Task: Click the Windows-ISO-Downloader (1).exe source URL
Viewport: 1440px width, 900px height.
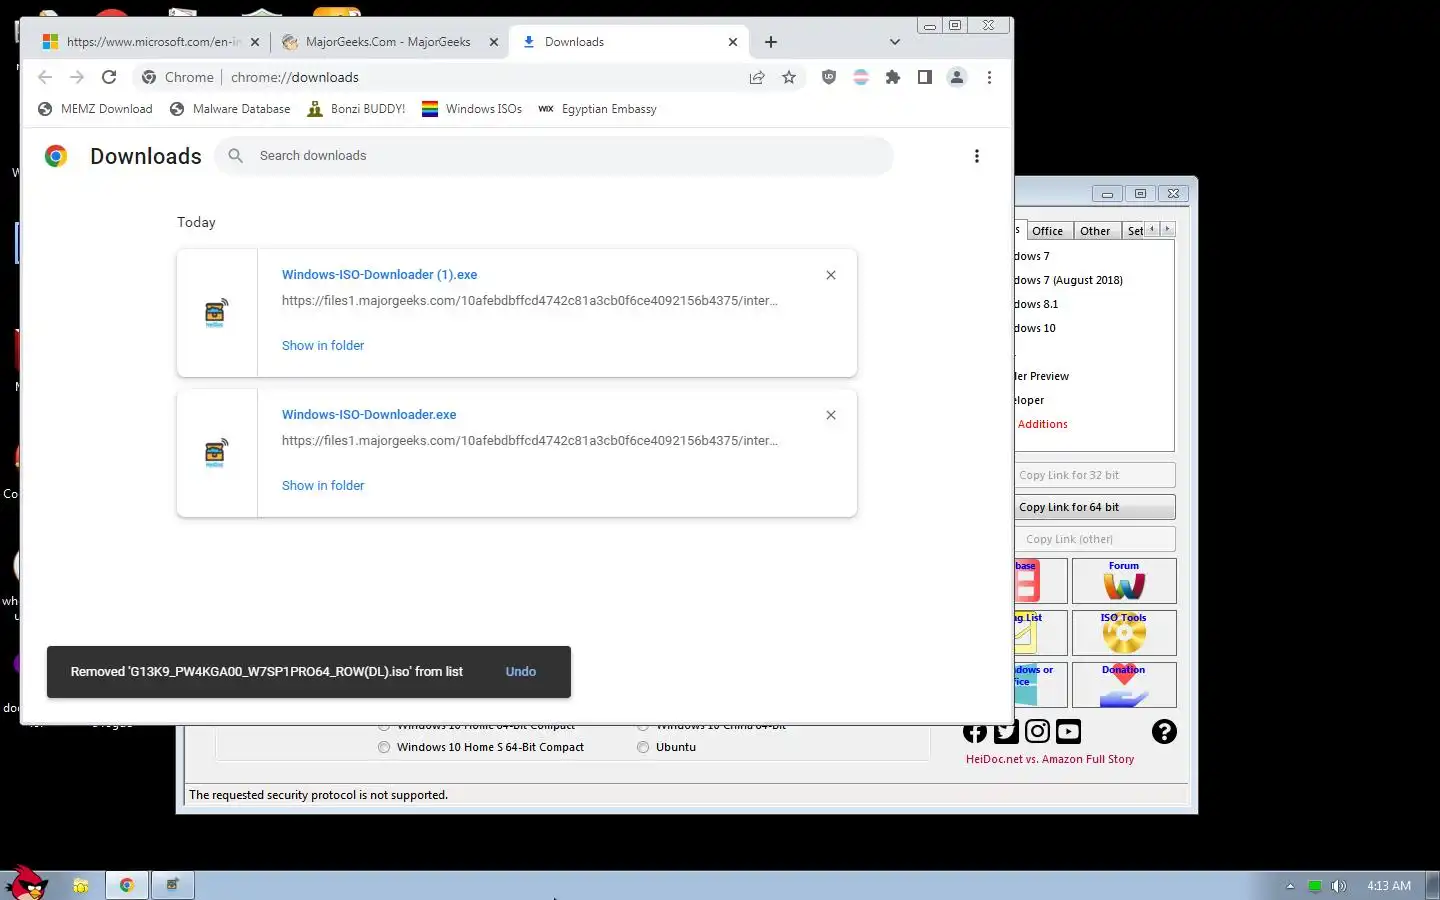Action: (530, 301)
